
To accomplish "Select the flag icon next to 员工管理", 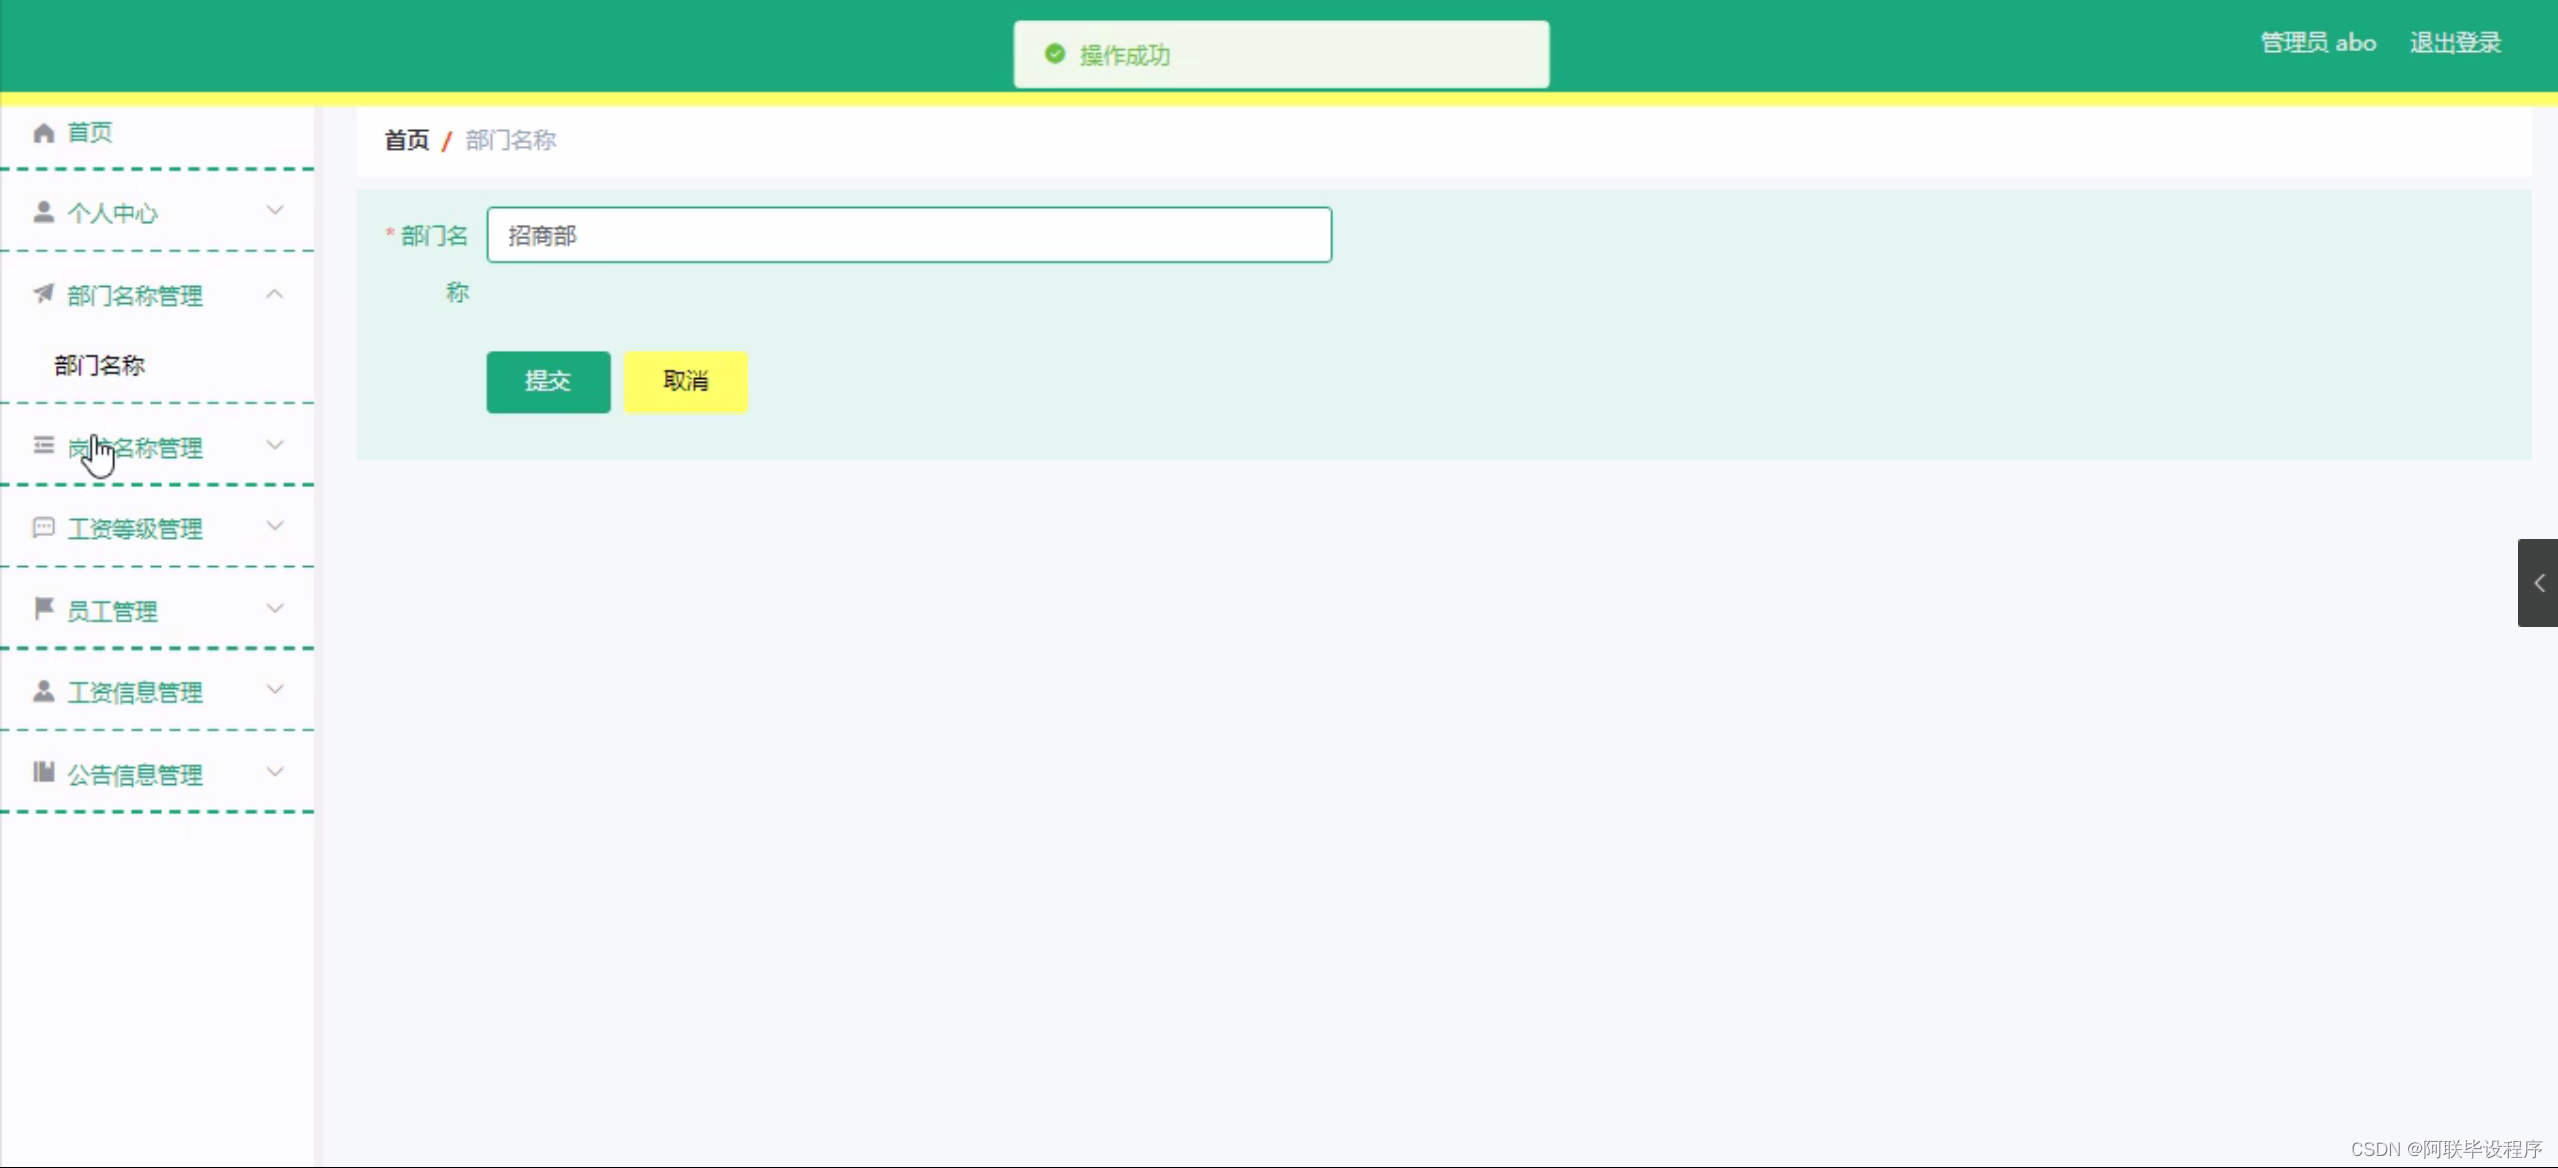I will pyautogui.click(x=43, y=608).
